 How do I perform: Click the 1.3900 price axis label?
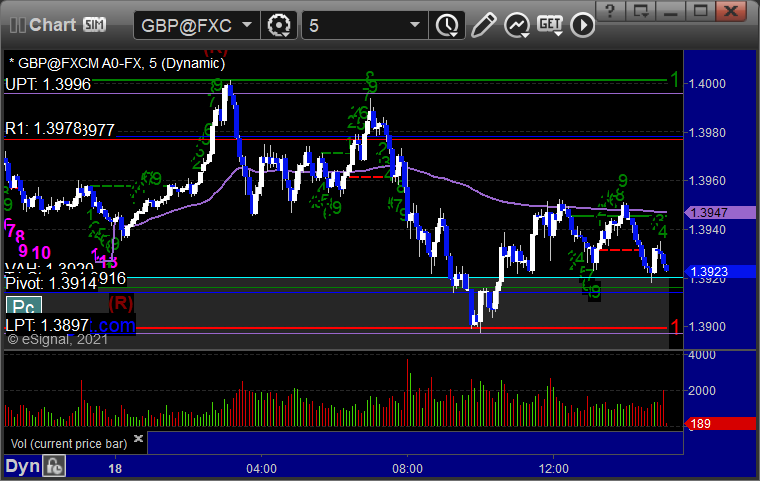coord(708,326)
